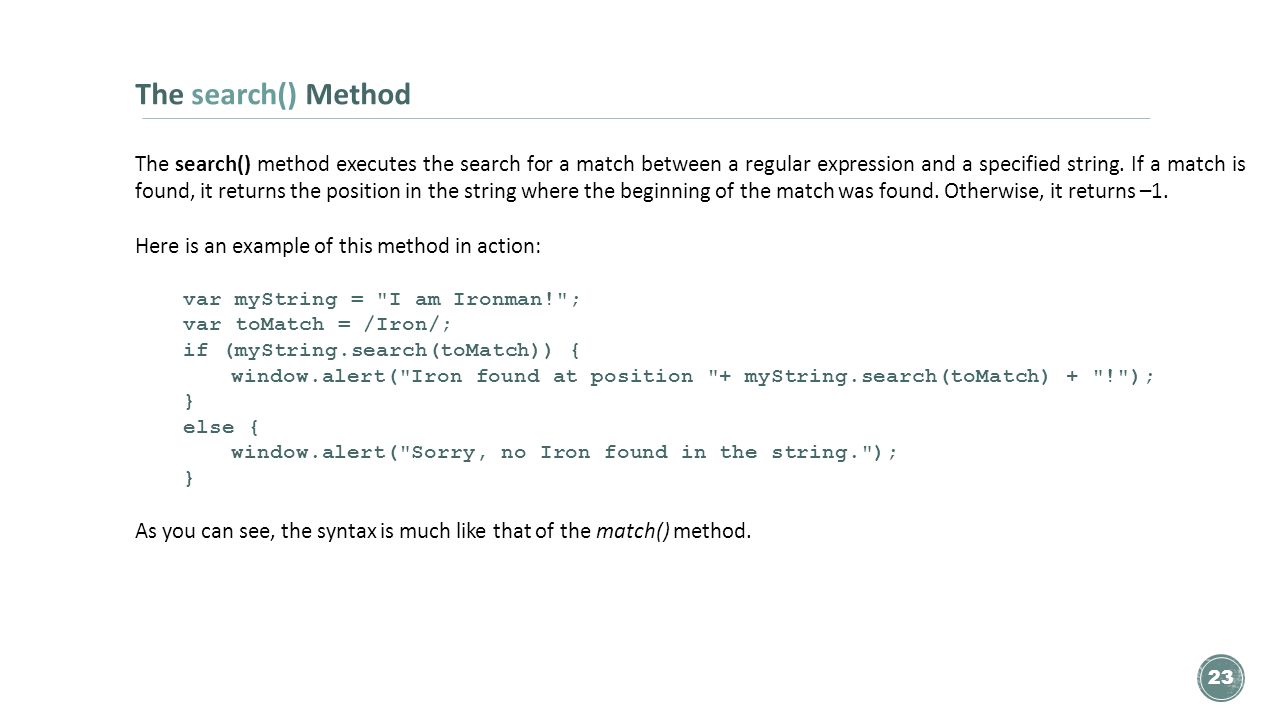Click the 'Sorry, no Iron found' alert line
The image size is (1280, 720).
point(565,452)
